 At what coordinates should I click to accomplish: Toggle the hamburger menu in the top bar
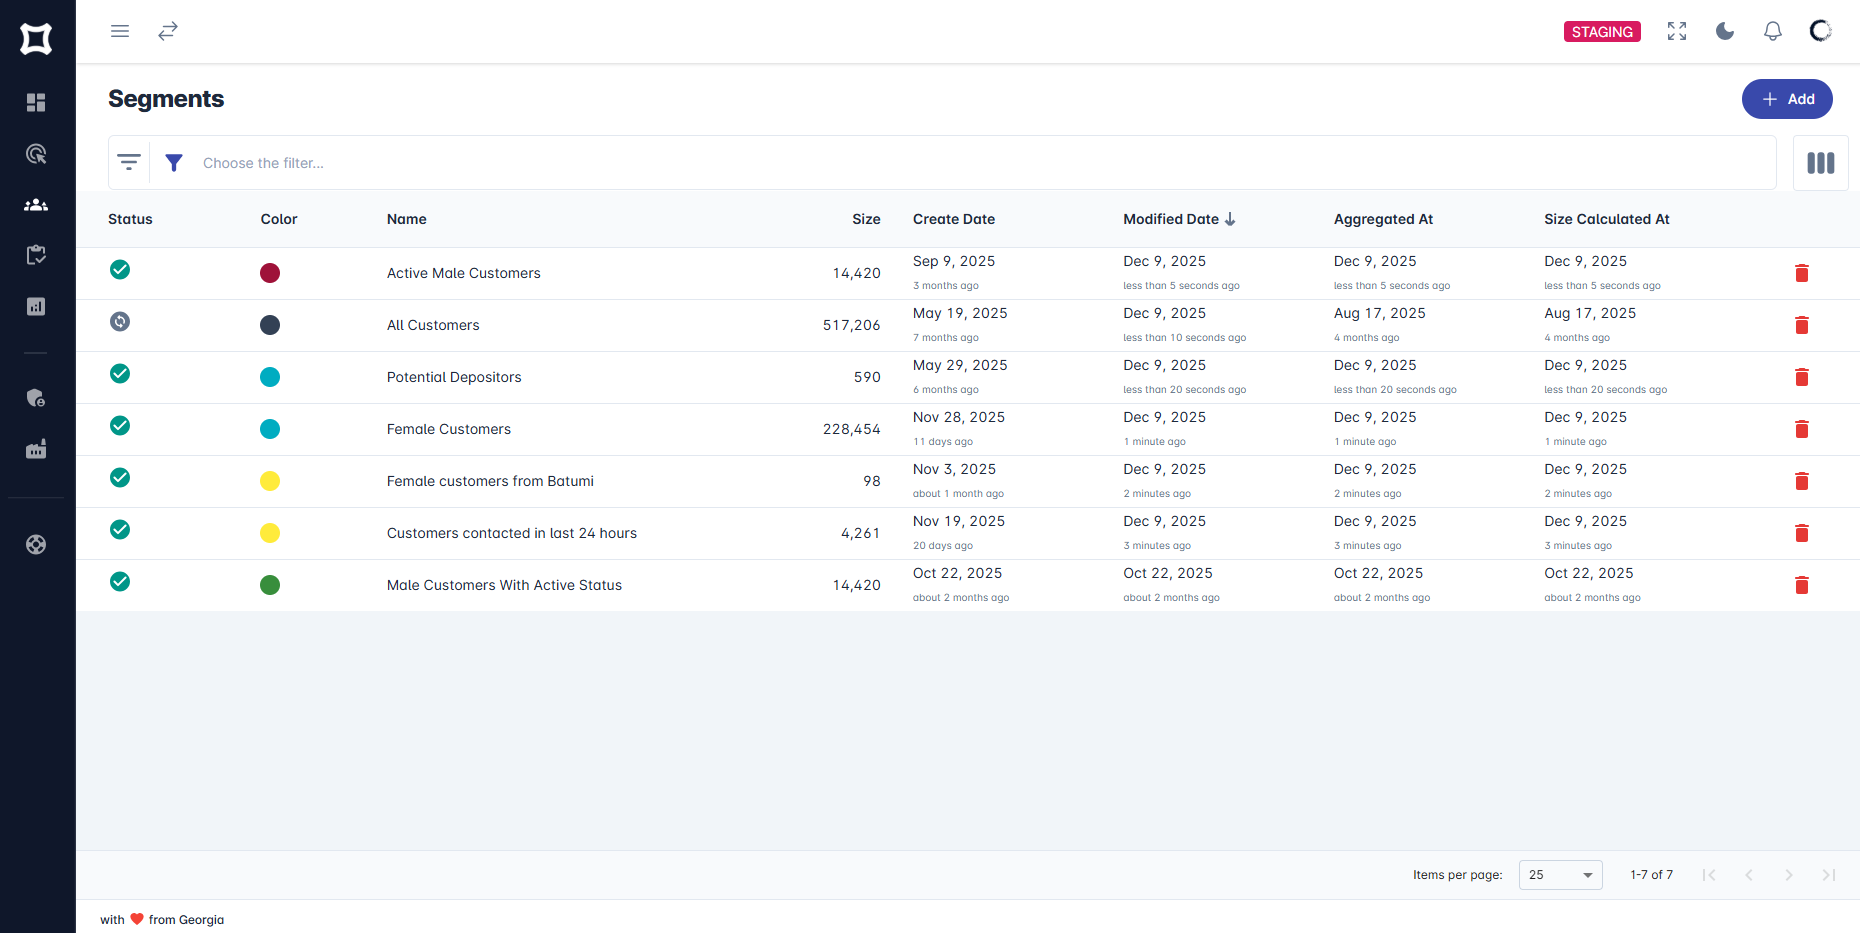[x=119, y=31]
